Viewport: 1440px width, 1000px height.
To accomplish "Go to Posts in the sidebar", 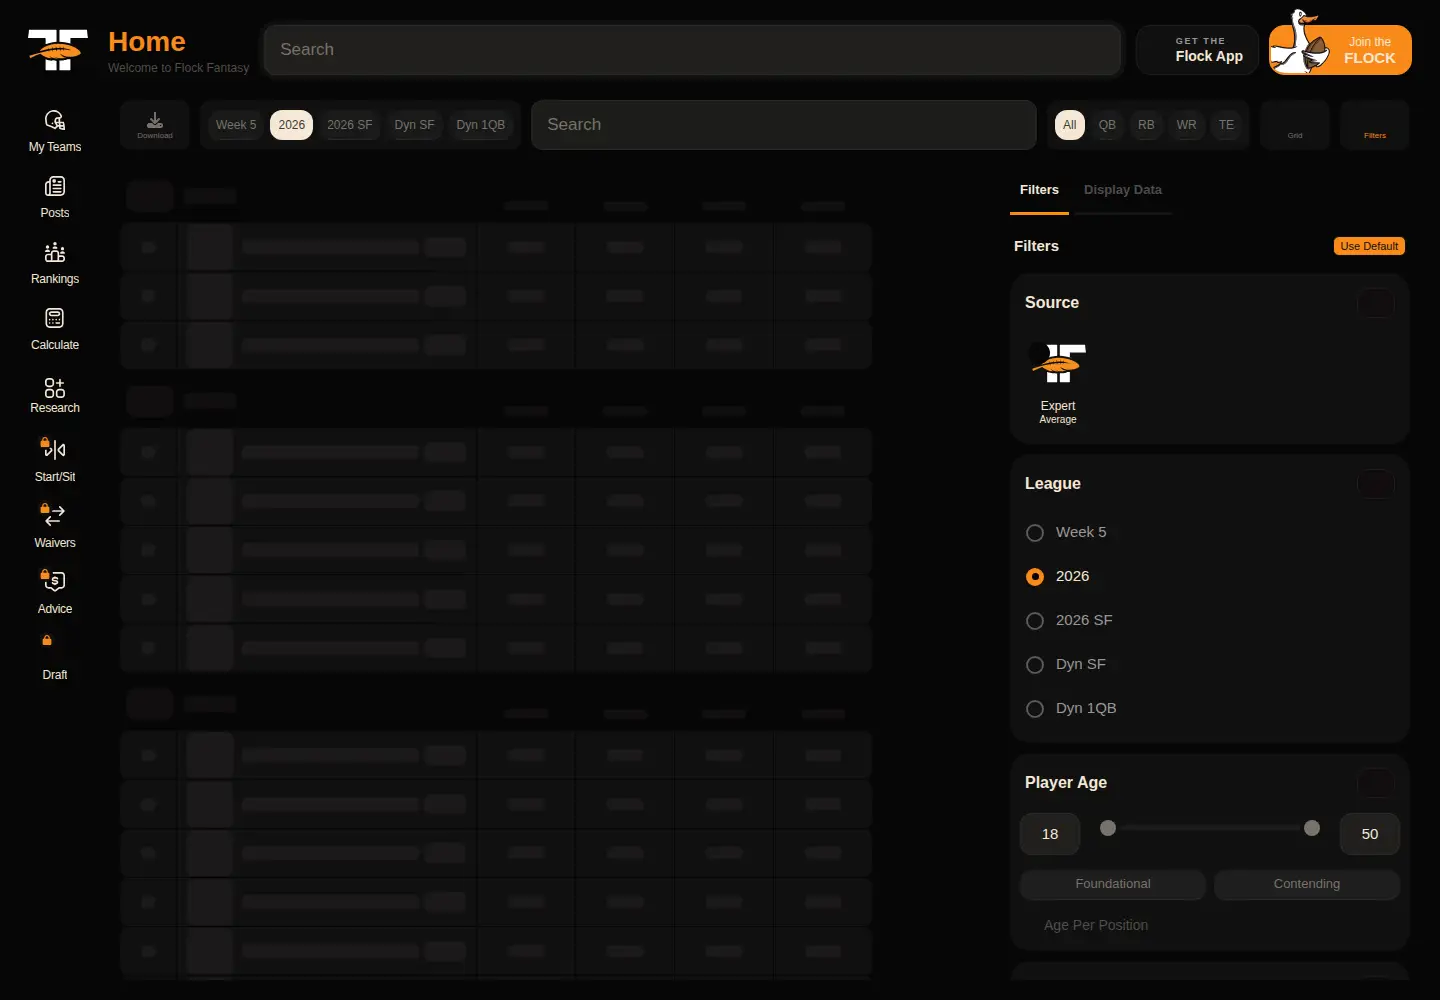I will [55, 198].
